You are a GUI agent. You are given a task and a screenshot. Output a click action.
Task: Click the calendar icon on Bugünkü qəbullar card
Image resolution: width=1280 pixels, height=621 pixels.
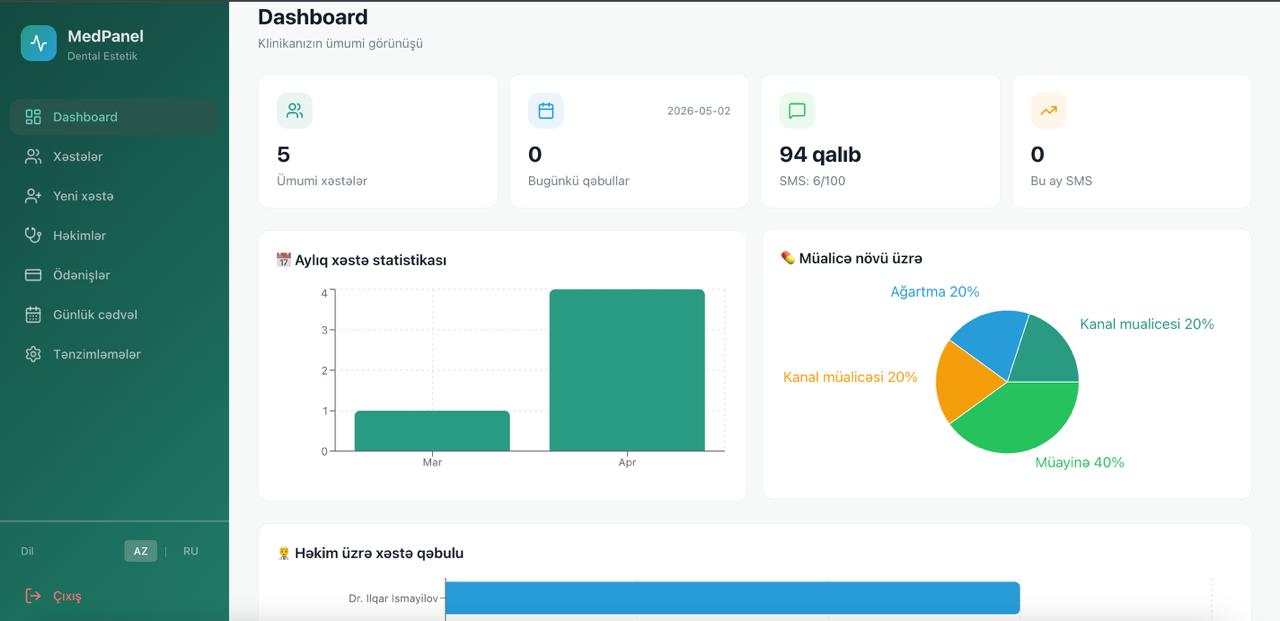[546, 111]
